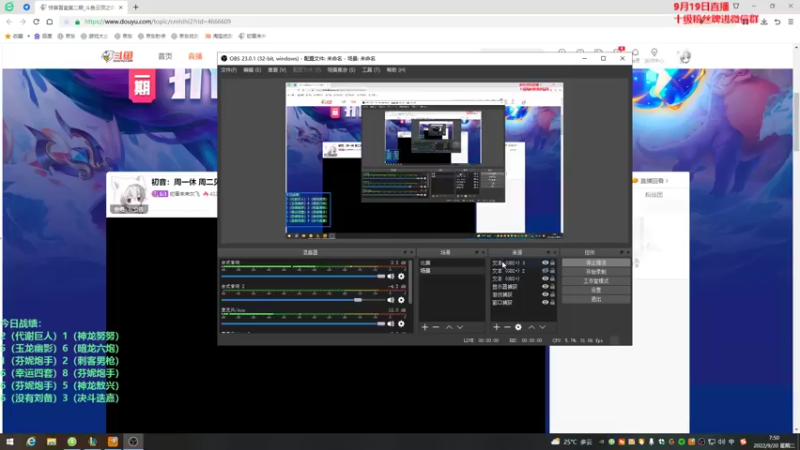This screenshot has width=800, height=450.
Task: Open the OBS Scene Collection (场景集合) menu
Action: tap(341, 70)
